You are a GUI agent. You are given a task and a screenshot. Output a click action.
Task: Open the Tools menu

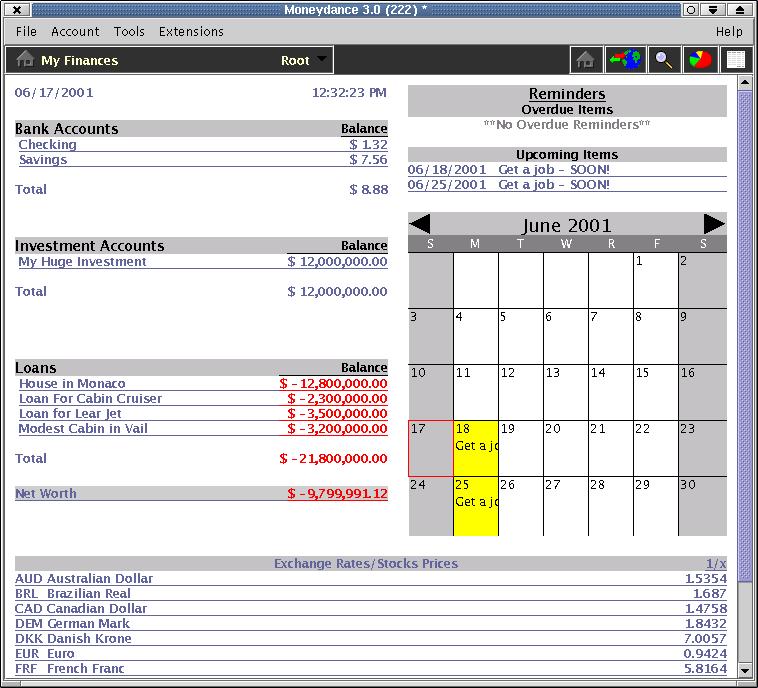129,31
